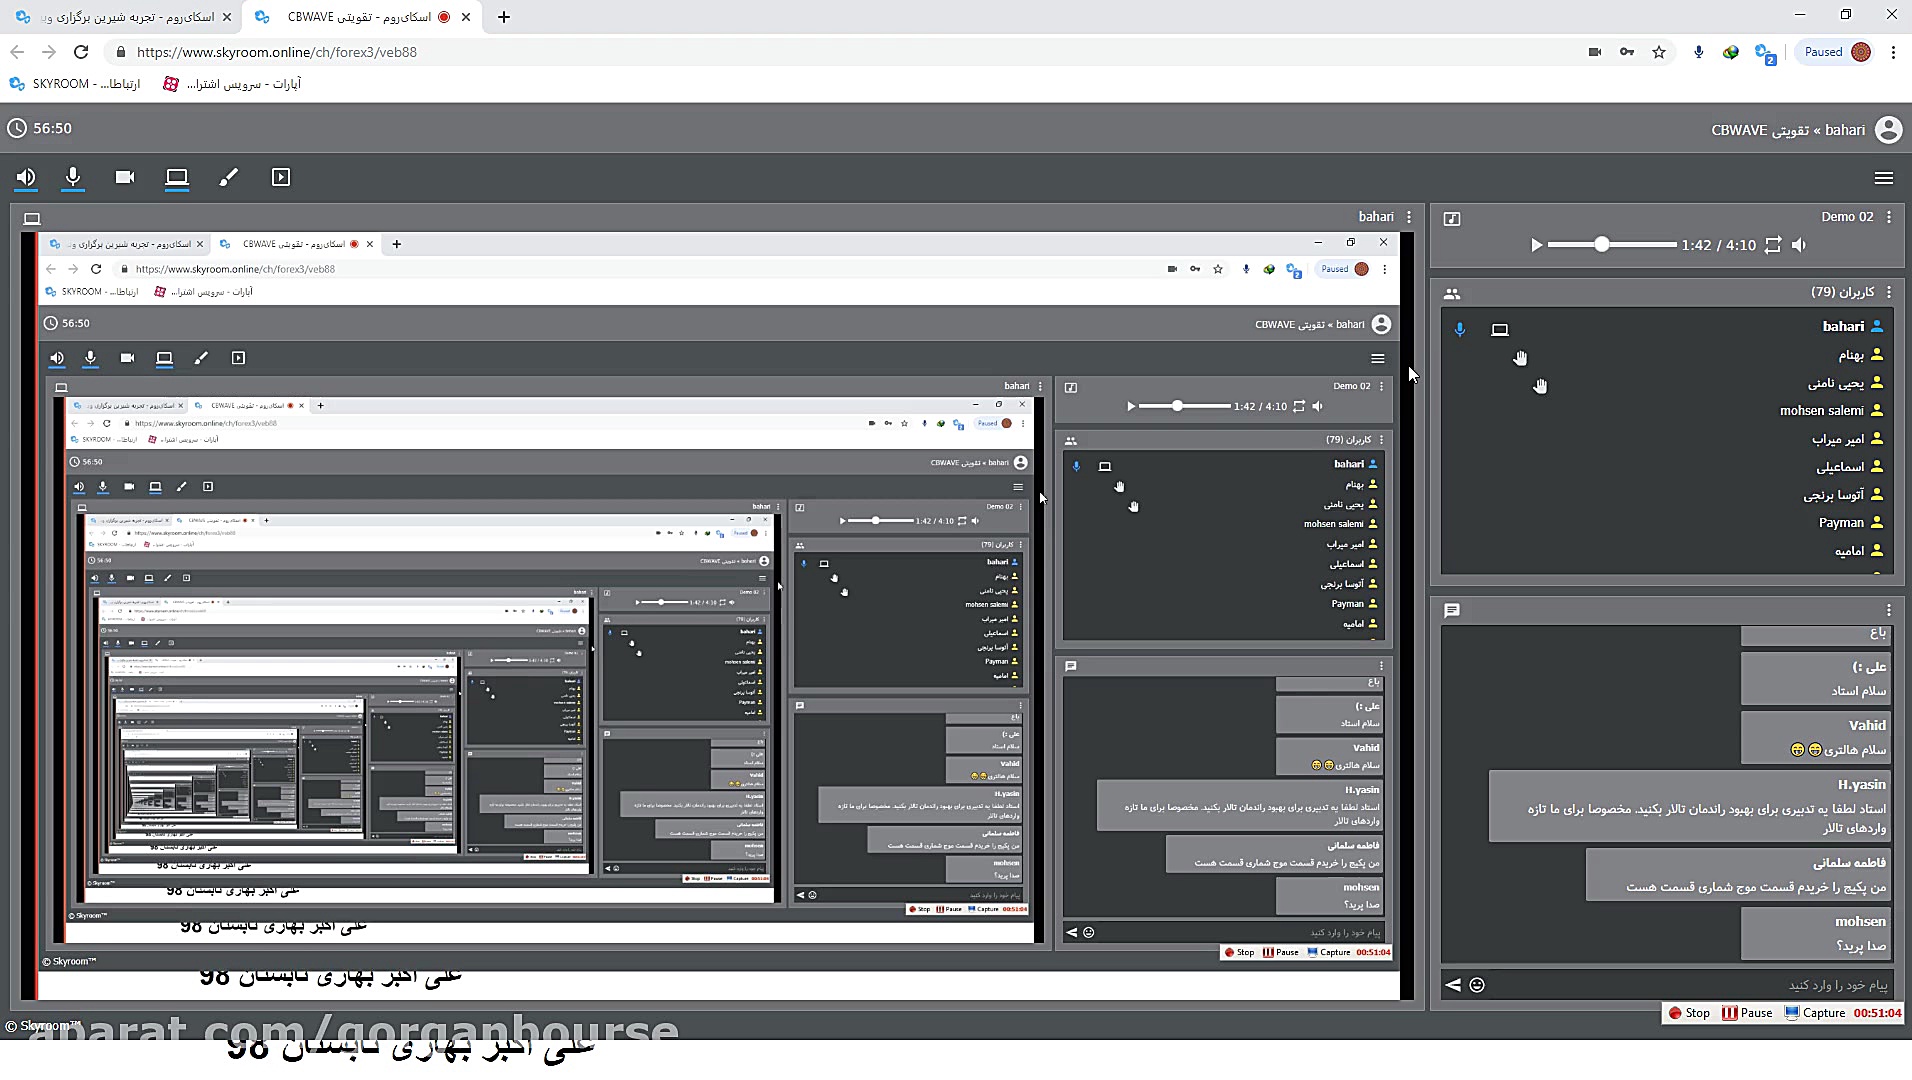Click raised hand icon beside يحيى نامى
This screenshot has height=1080, width=1912.
pos(1540,386)
